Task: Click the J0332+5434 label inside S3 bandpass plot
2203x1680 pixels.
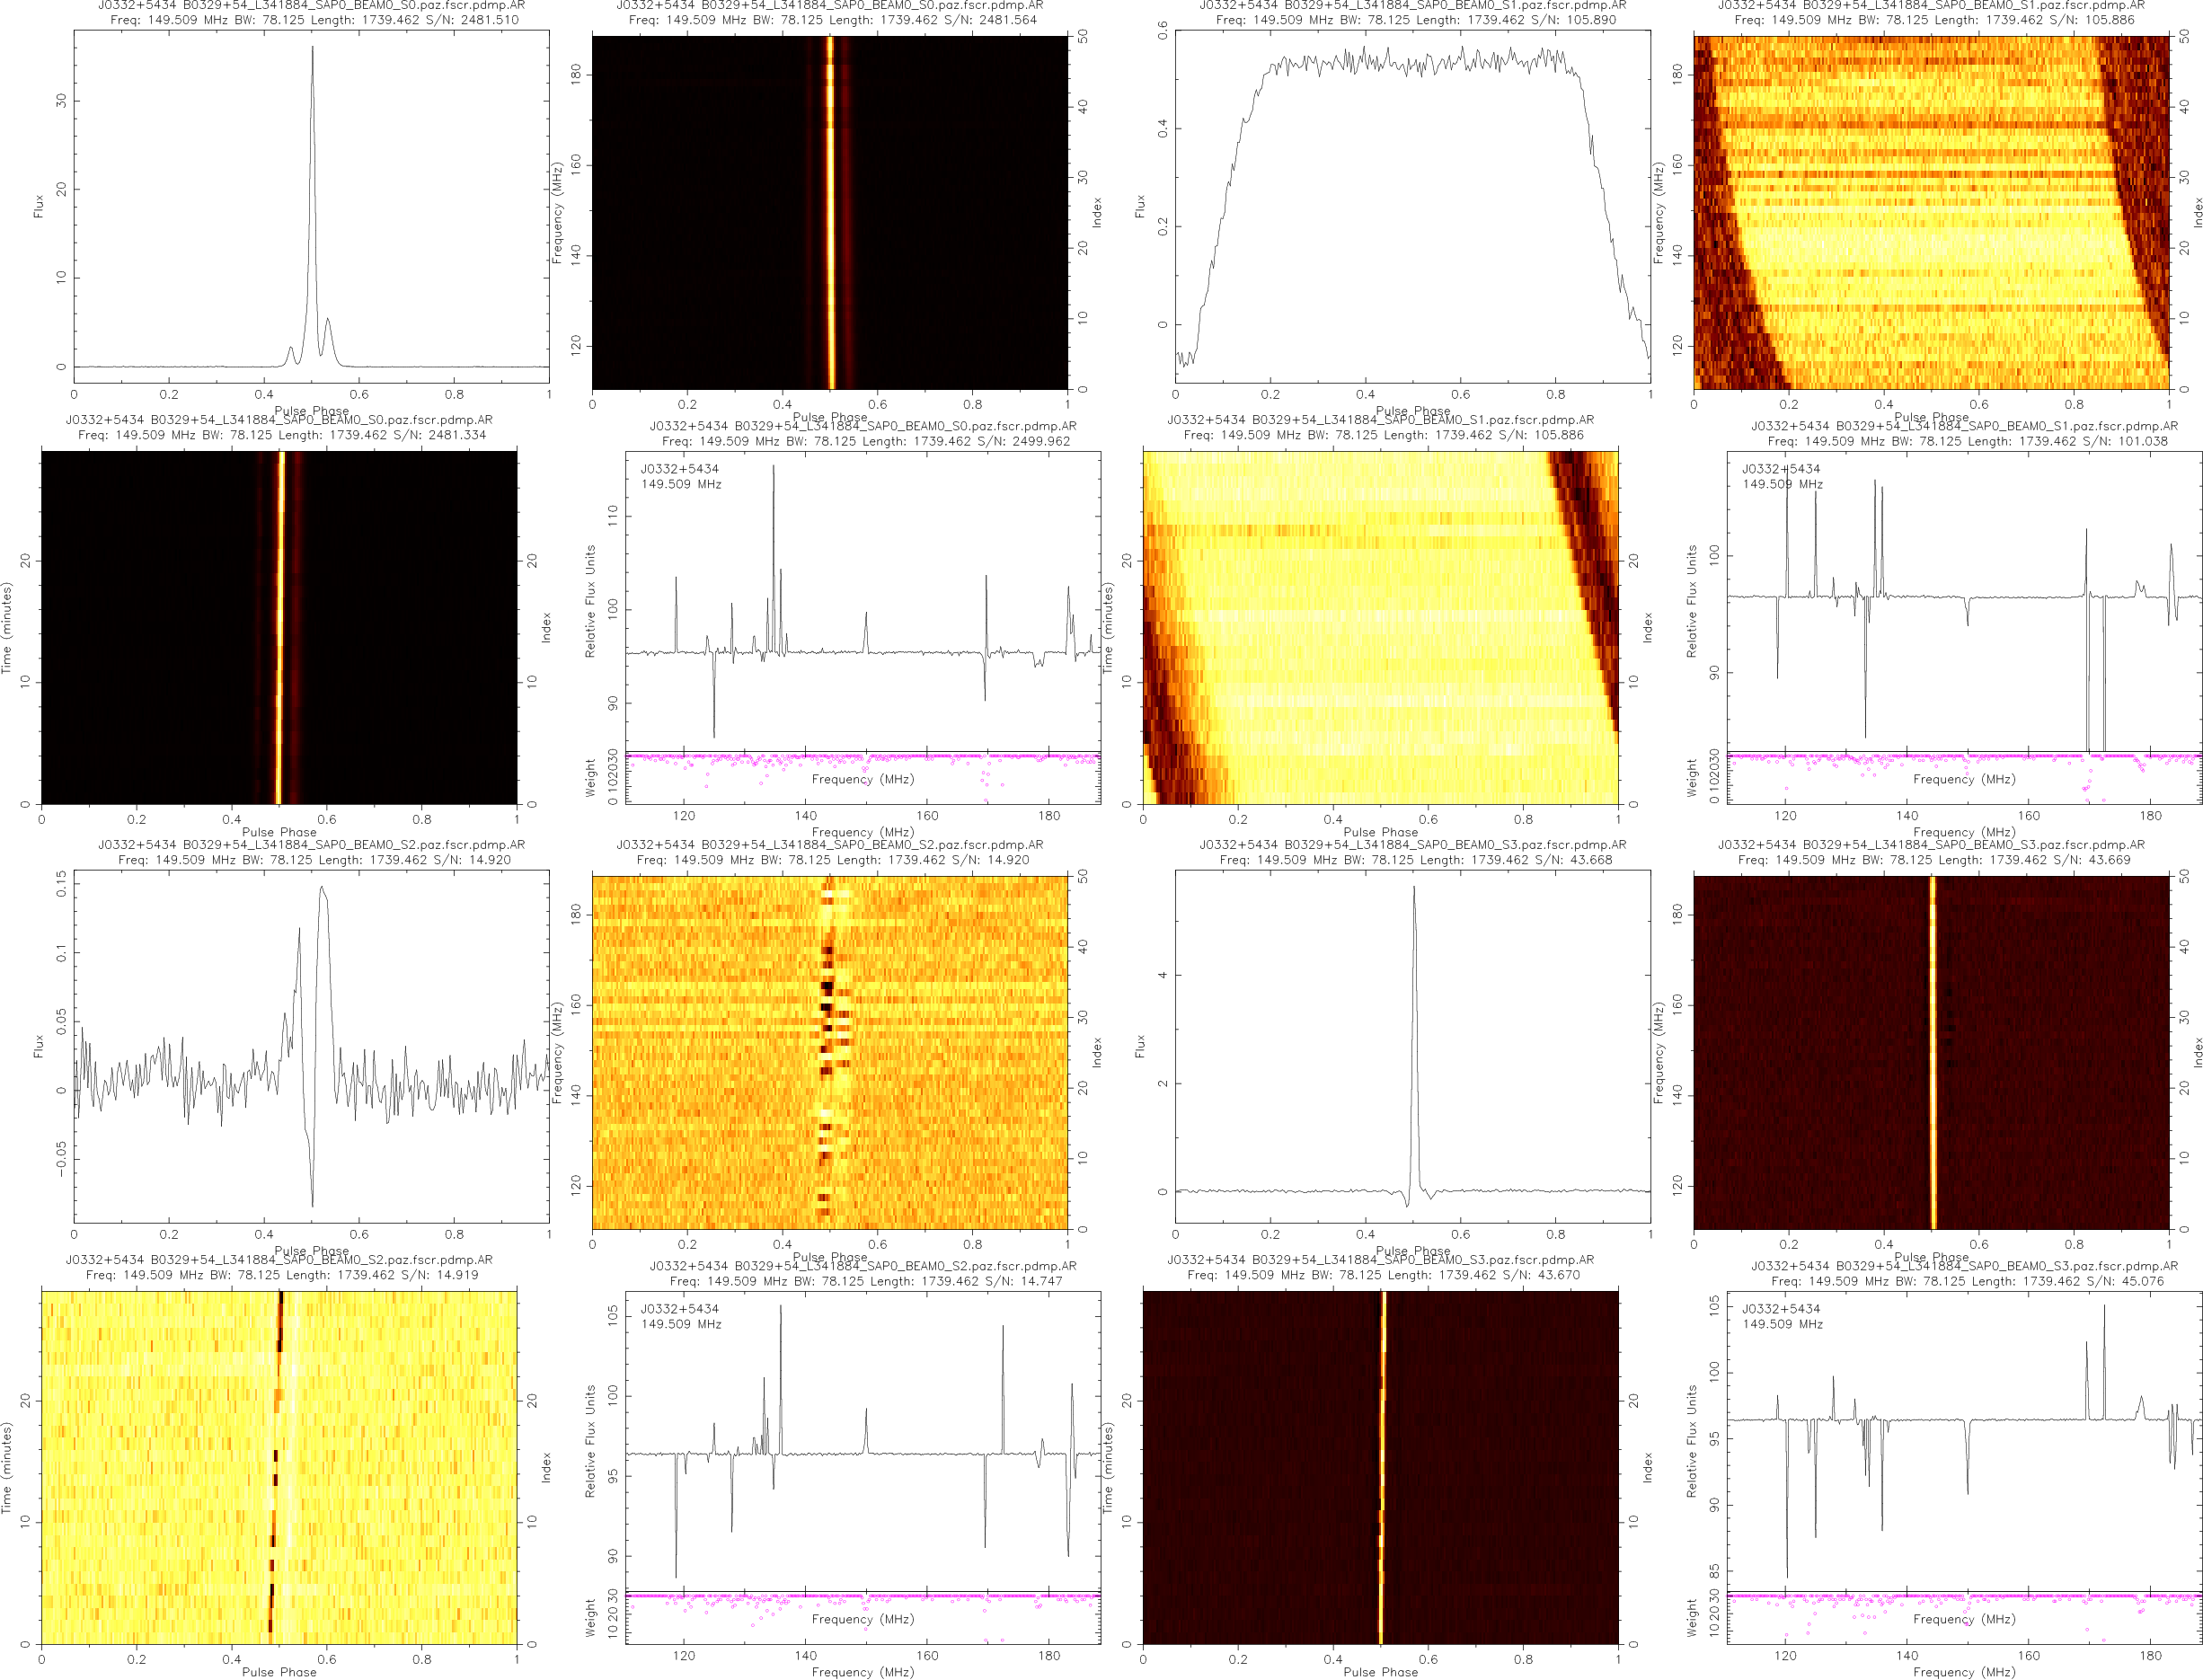Action: [x=1781, y=1308]
